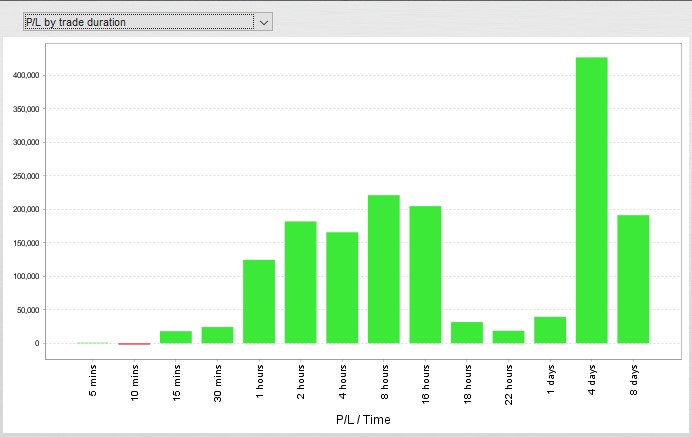Click the '2 hours' axis label
Screen dimensions: 692x437
click(301, 382)
